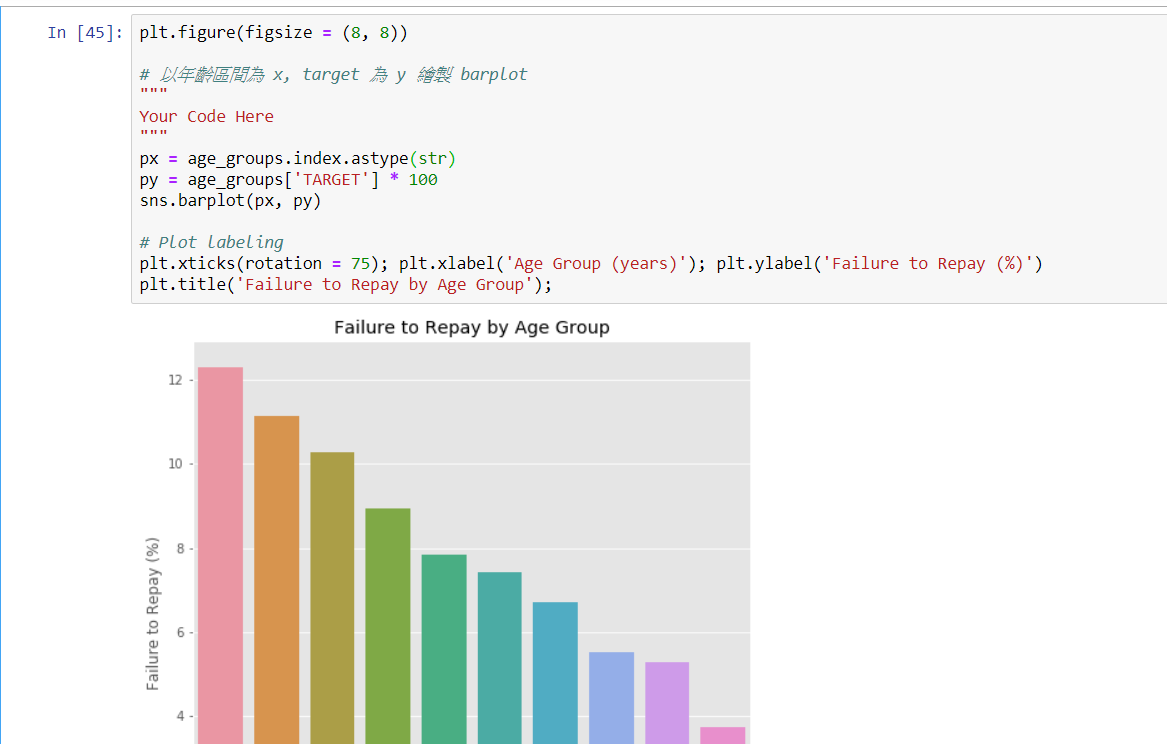Viewport: 1167px width, 744px height.
Task: Click the Chinese comment about barplot
Action: click(333, 75)
